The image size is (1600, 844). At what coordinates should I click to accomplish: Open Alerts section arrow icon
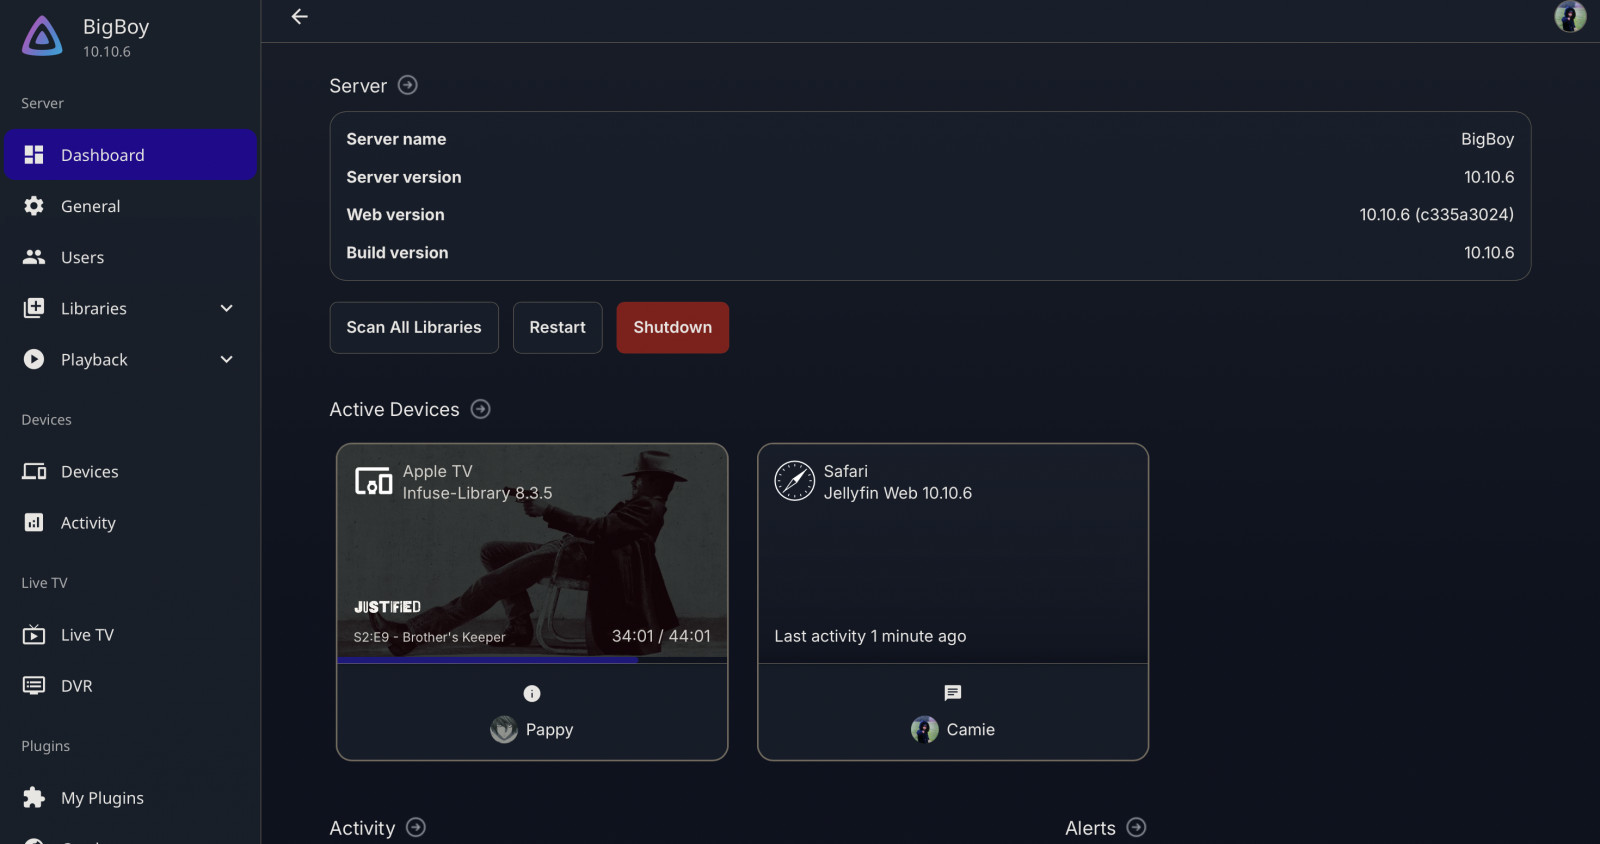tap(1136, 827)
